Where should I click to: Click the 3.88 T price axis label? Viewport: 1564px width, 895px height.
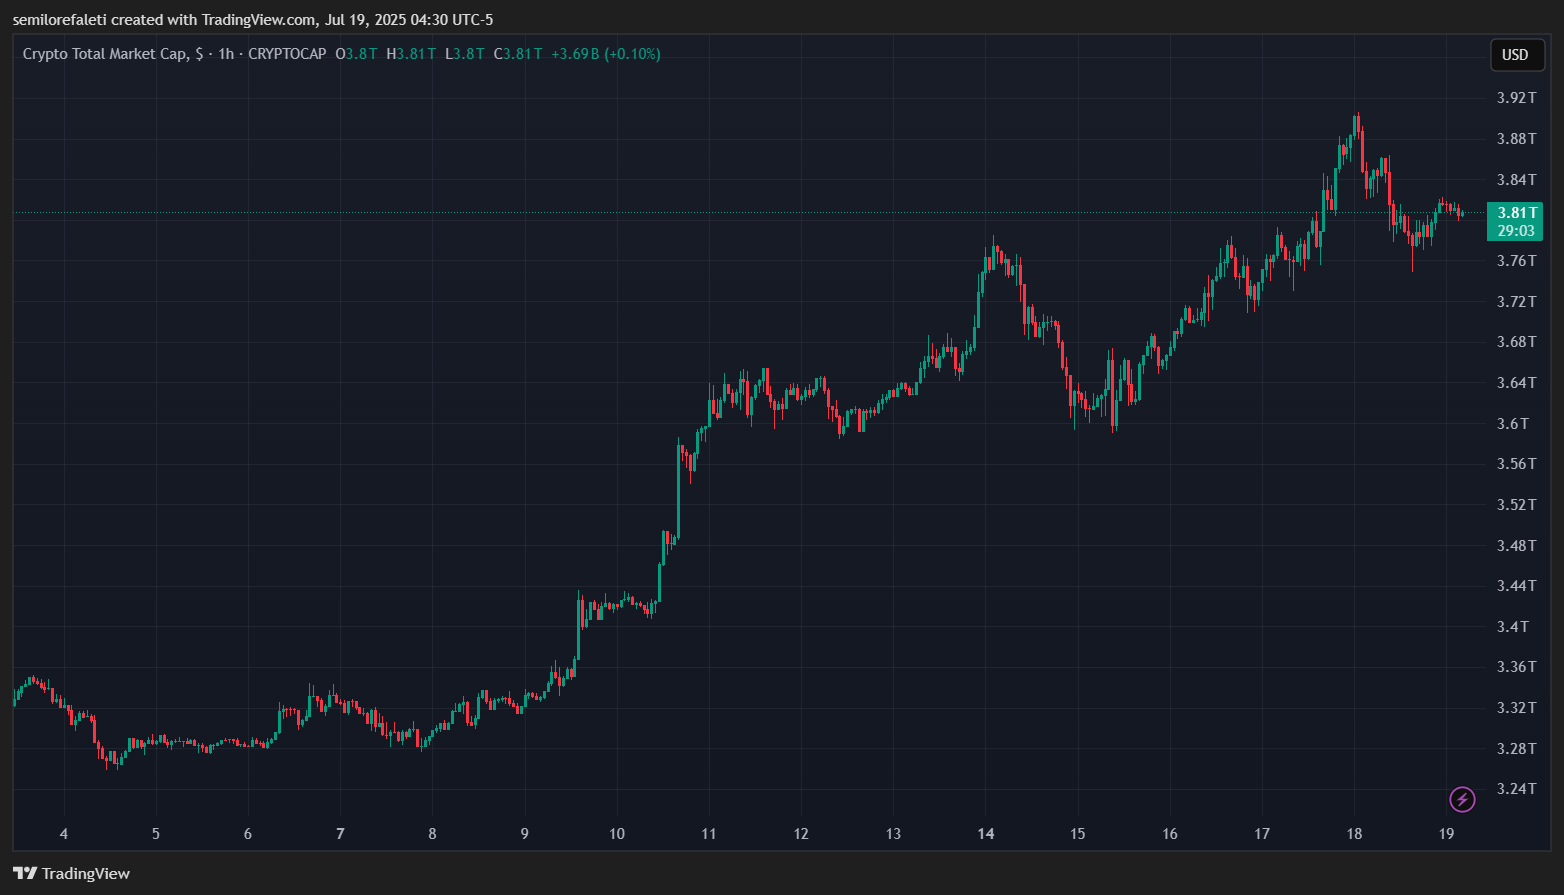pos(1516,139)
